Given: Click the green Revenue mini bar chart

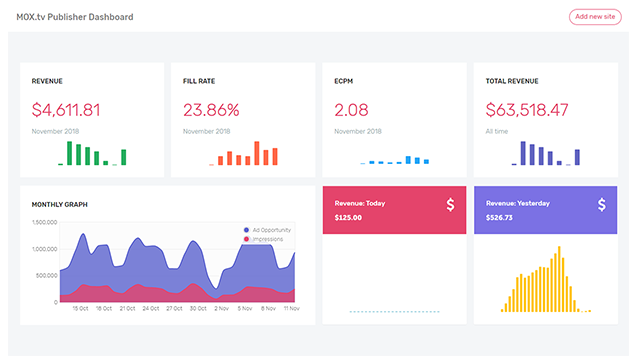Looking at the screenshot, I should click(x=92, y=153).
